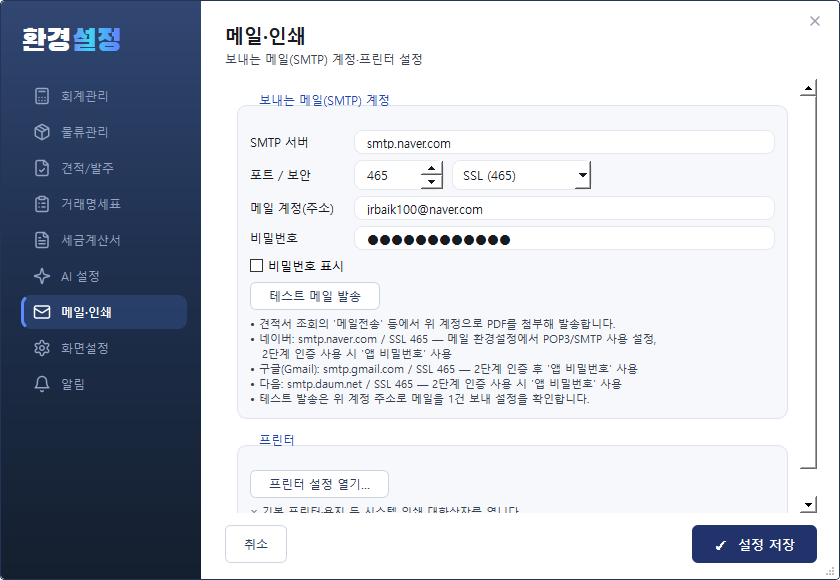
Task: Click the 테스트 메일 발송 button
Action: tap(315, 296)
